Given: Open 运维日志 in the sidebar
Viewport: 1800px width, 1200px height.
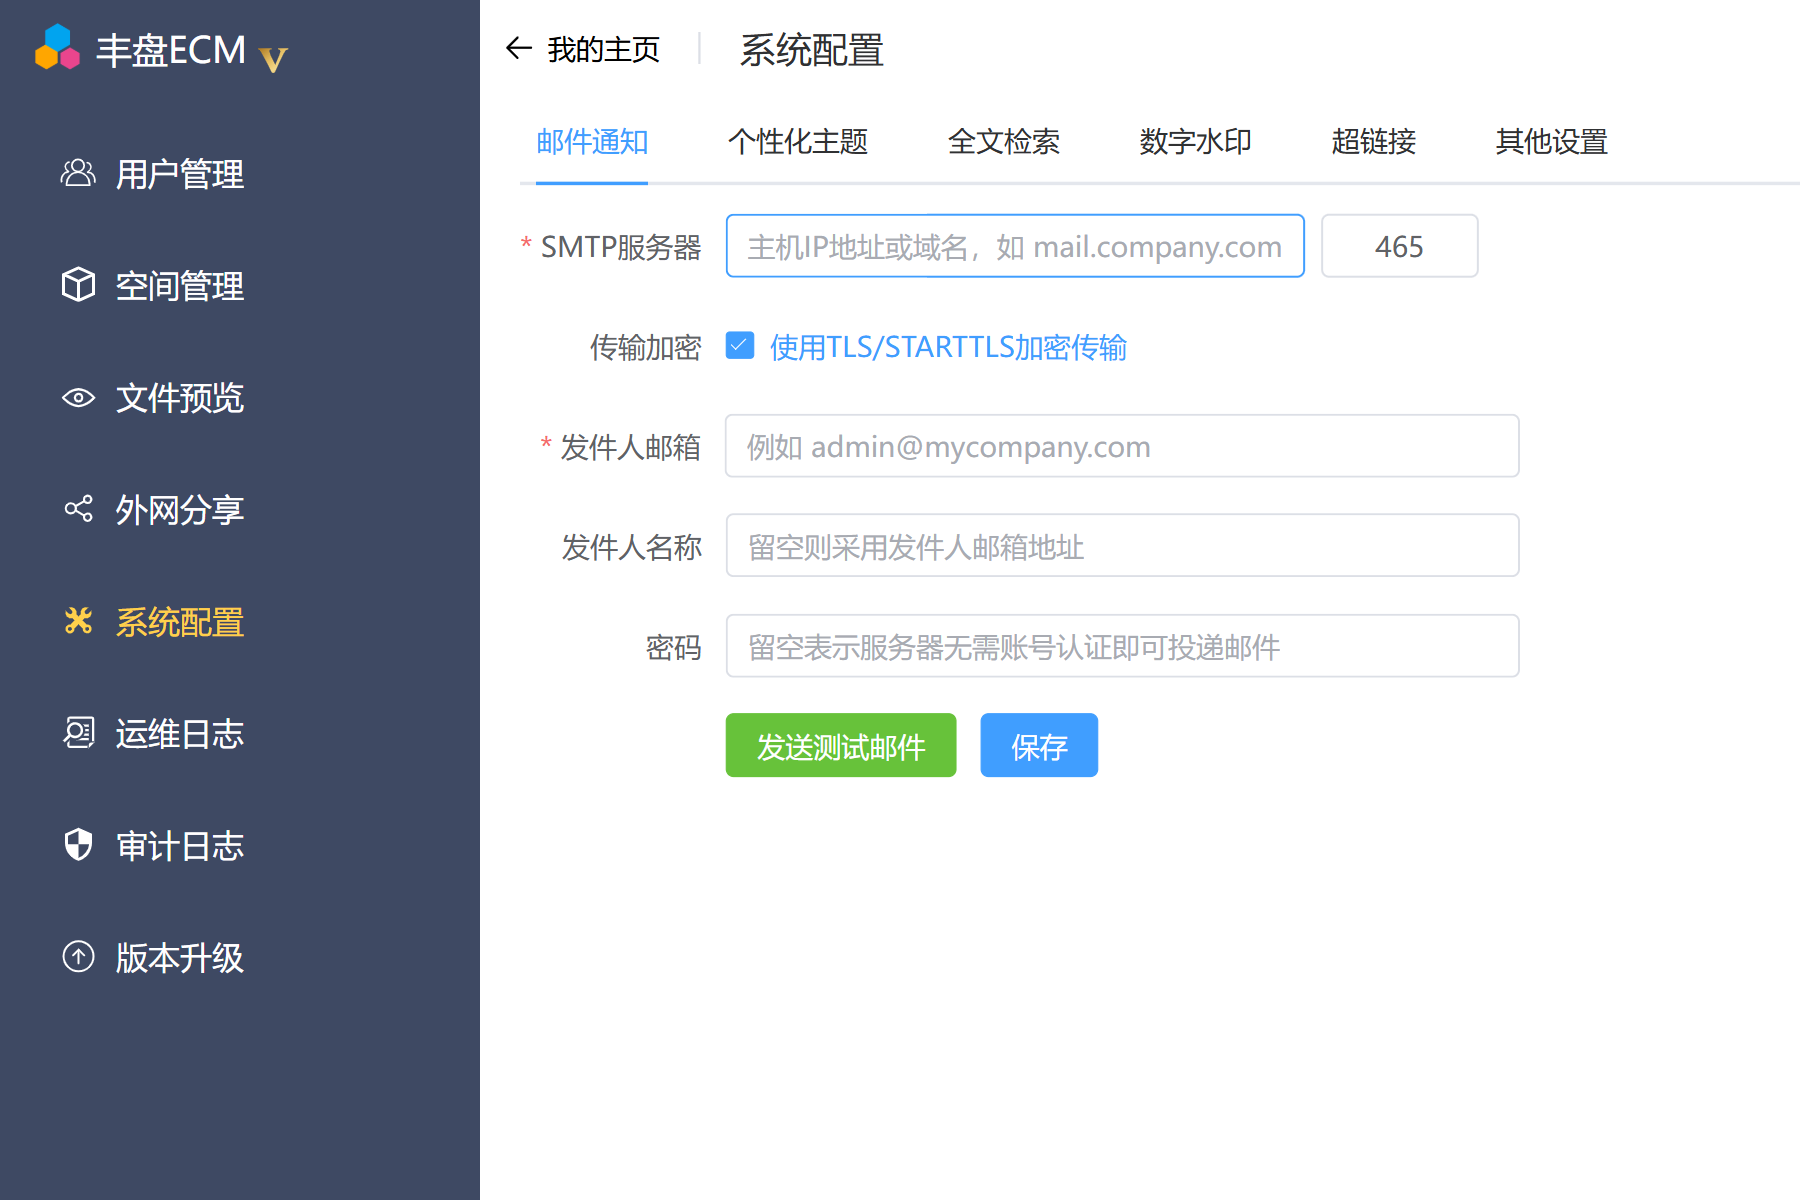Looking at the screenshot, I should tap(179, 735).
